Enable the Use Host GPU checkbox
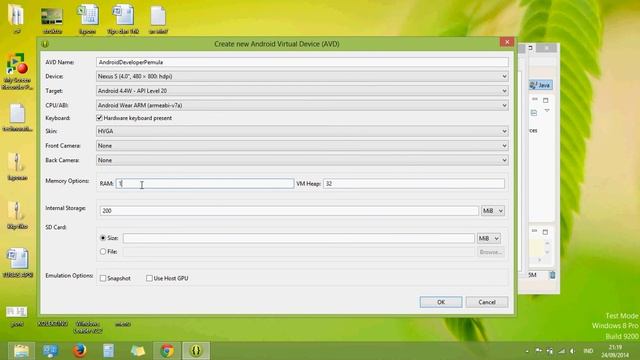 (x=149, y=278)
